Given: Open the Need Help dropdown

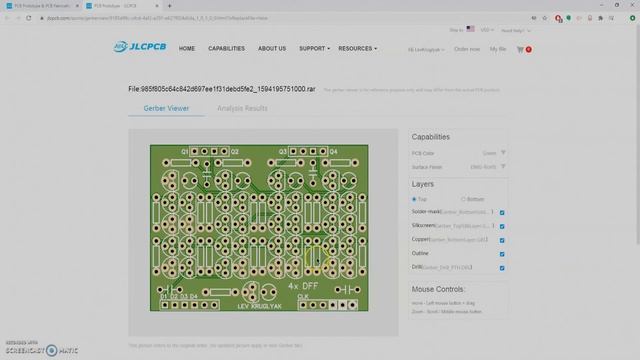Looking at the screenshot, I should coord(516,31).
